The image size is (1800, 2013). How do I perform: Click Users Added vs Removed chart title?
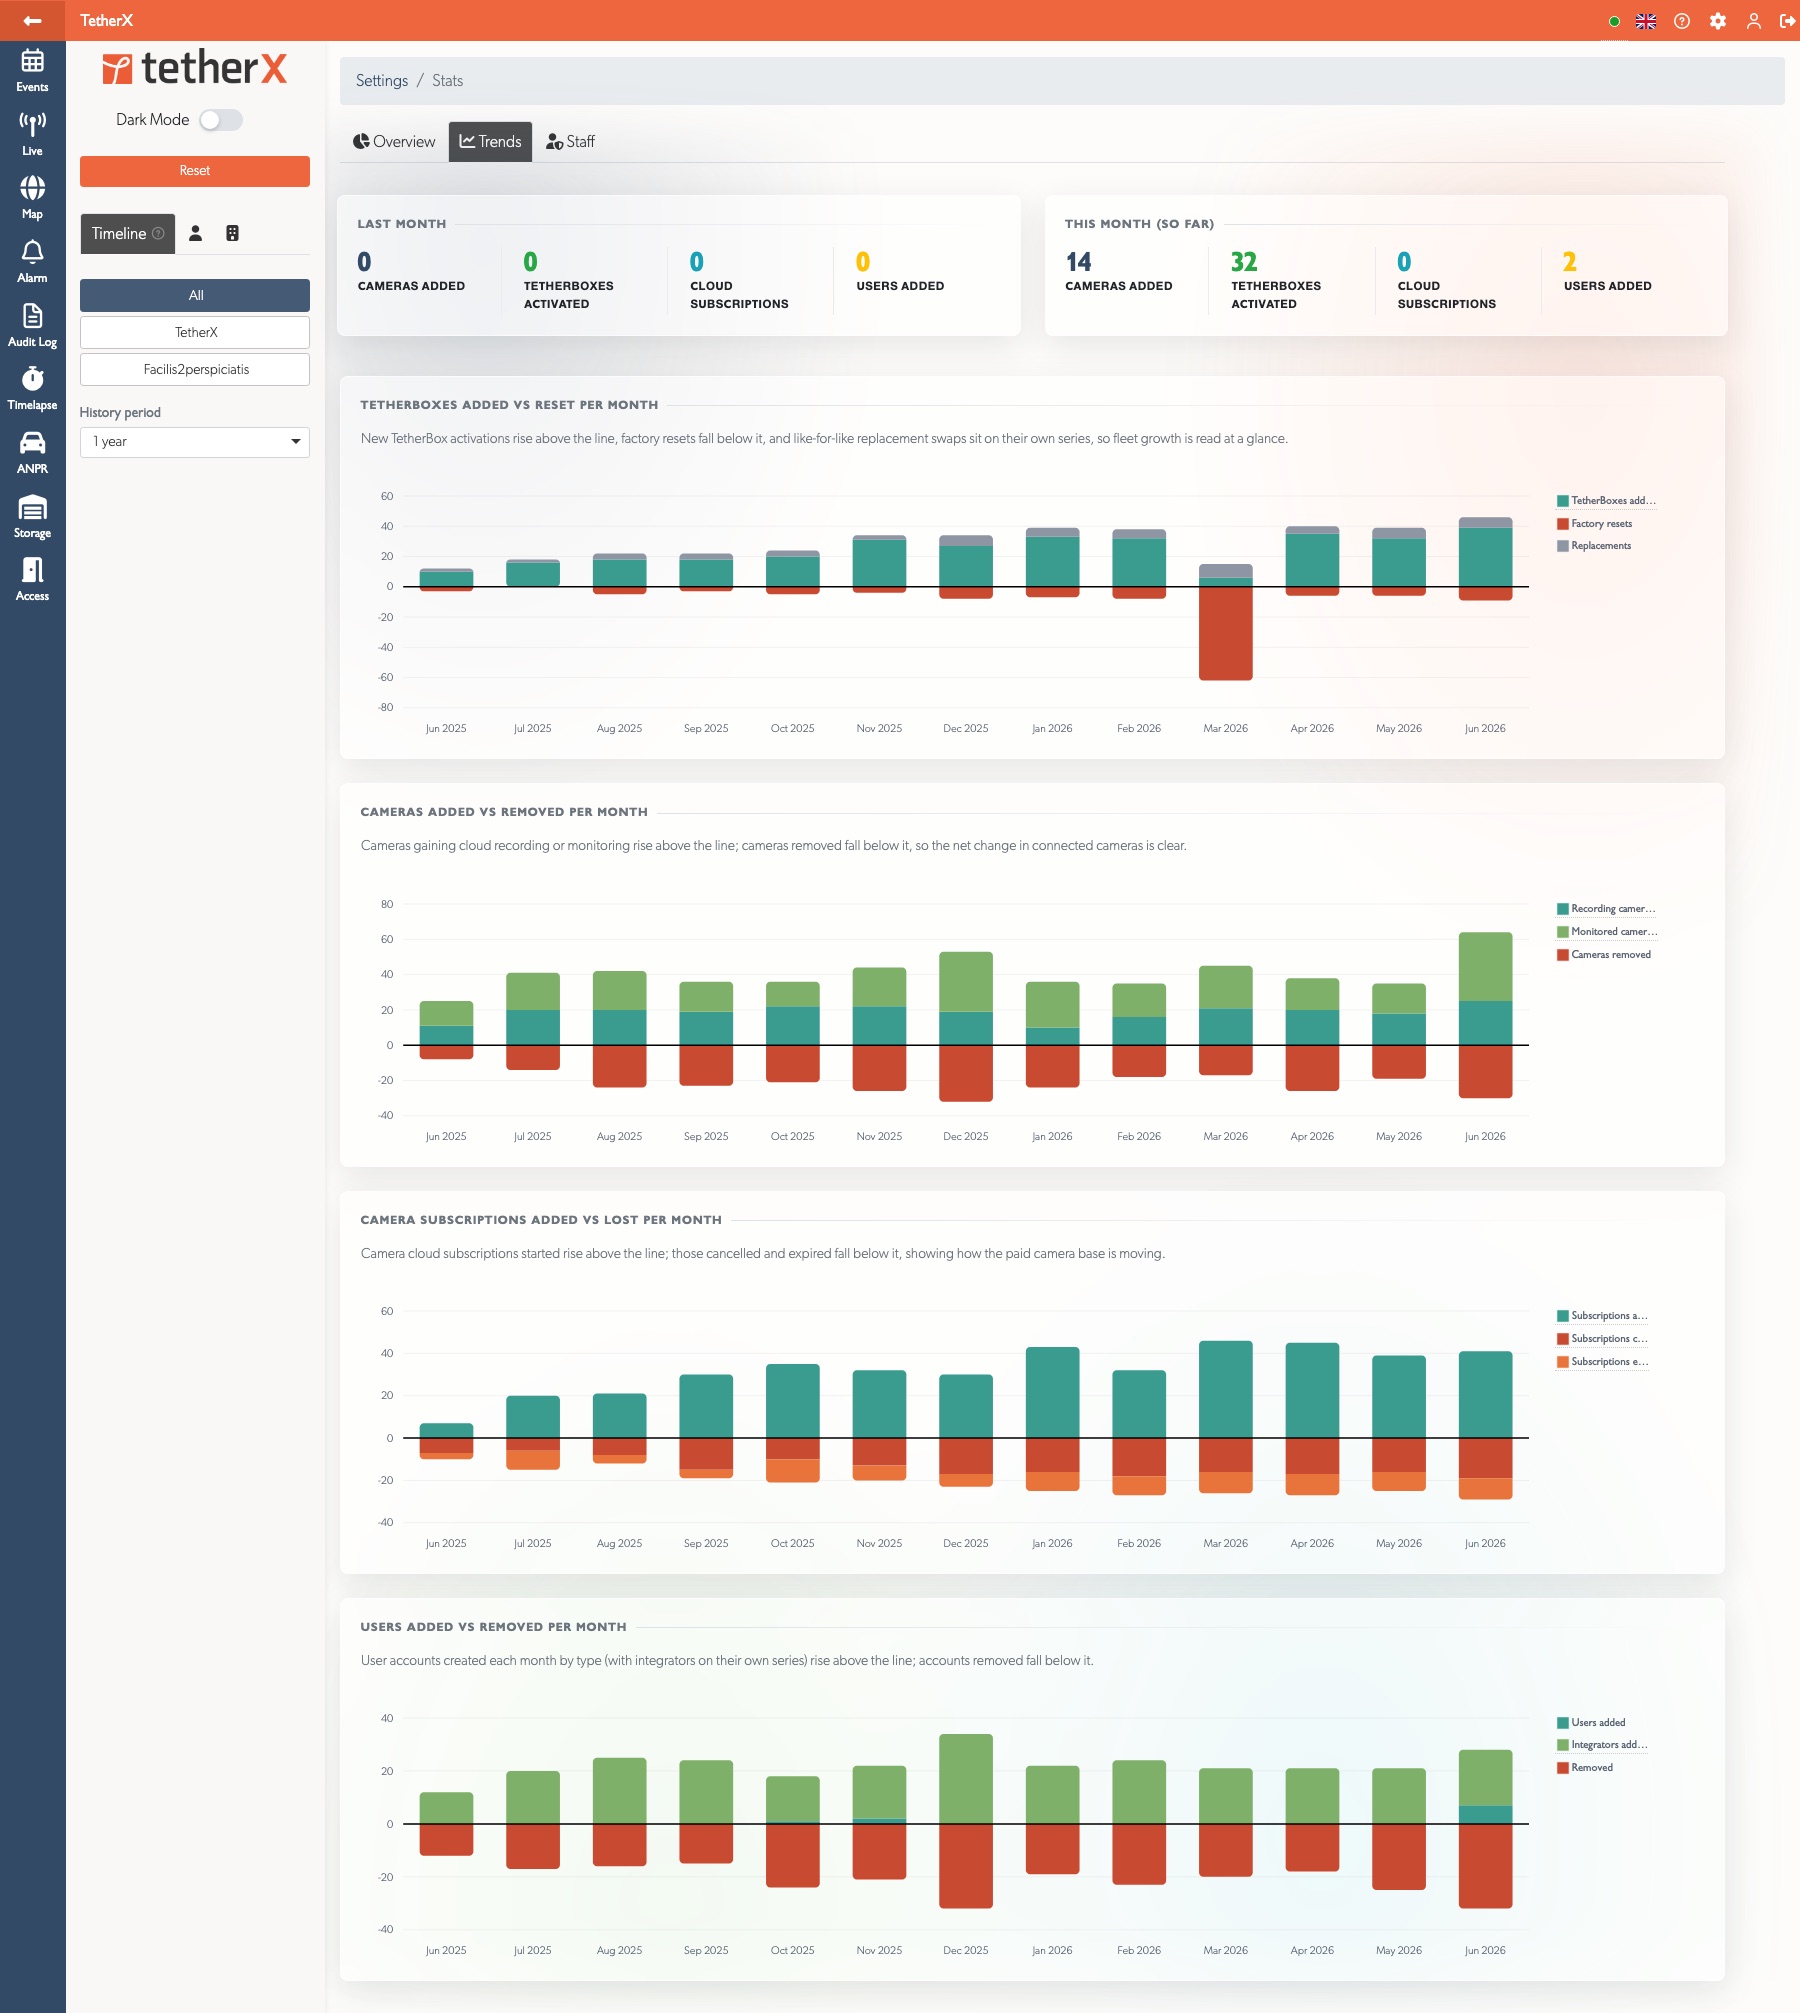pos(493,1627)
